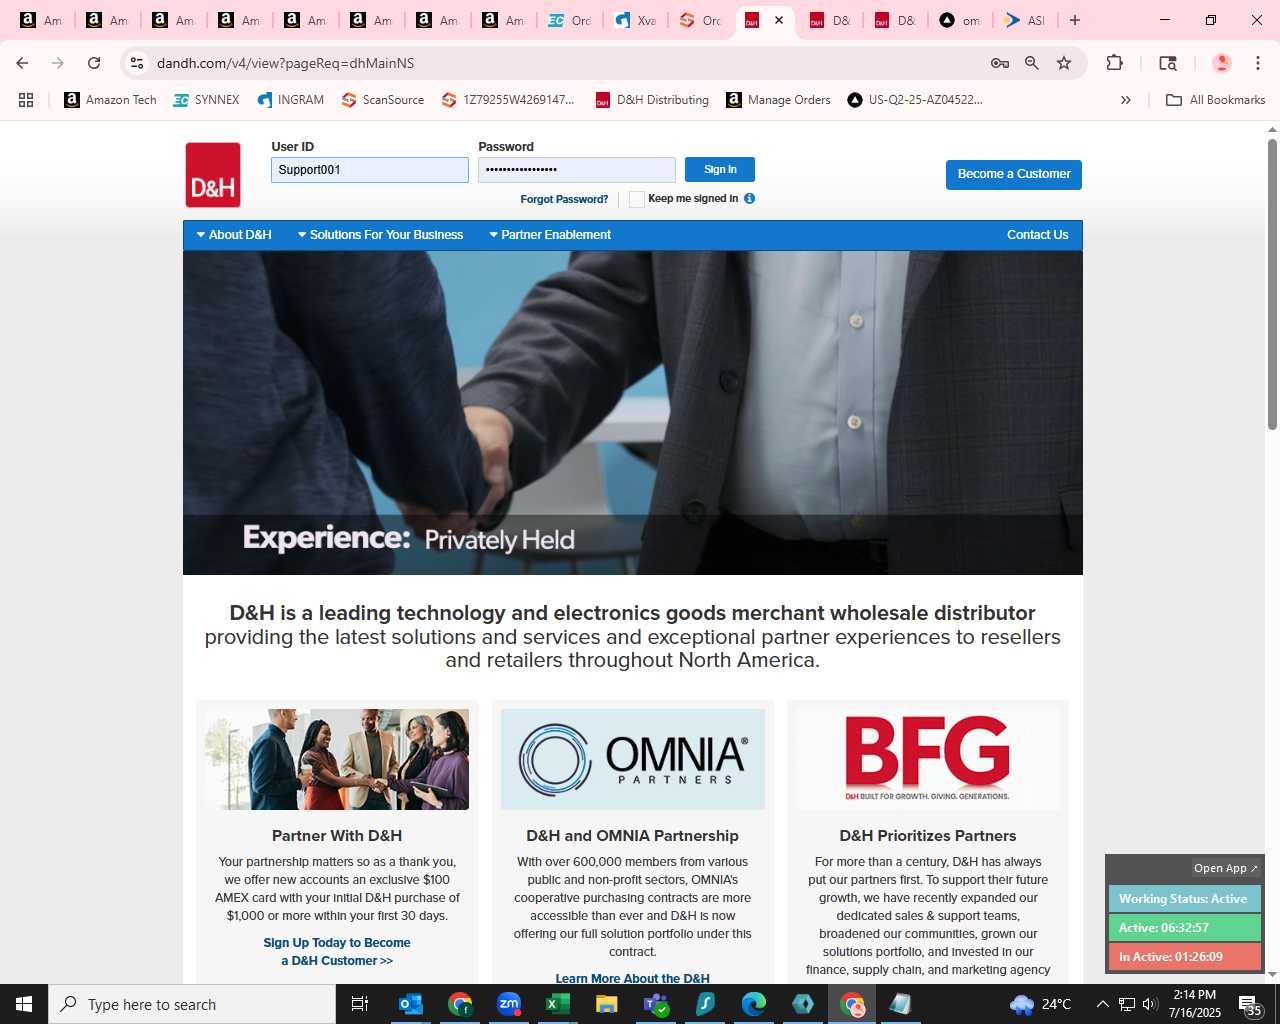Click the media search icon in Chrome toolbar

tap(1167, 63)
